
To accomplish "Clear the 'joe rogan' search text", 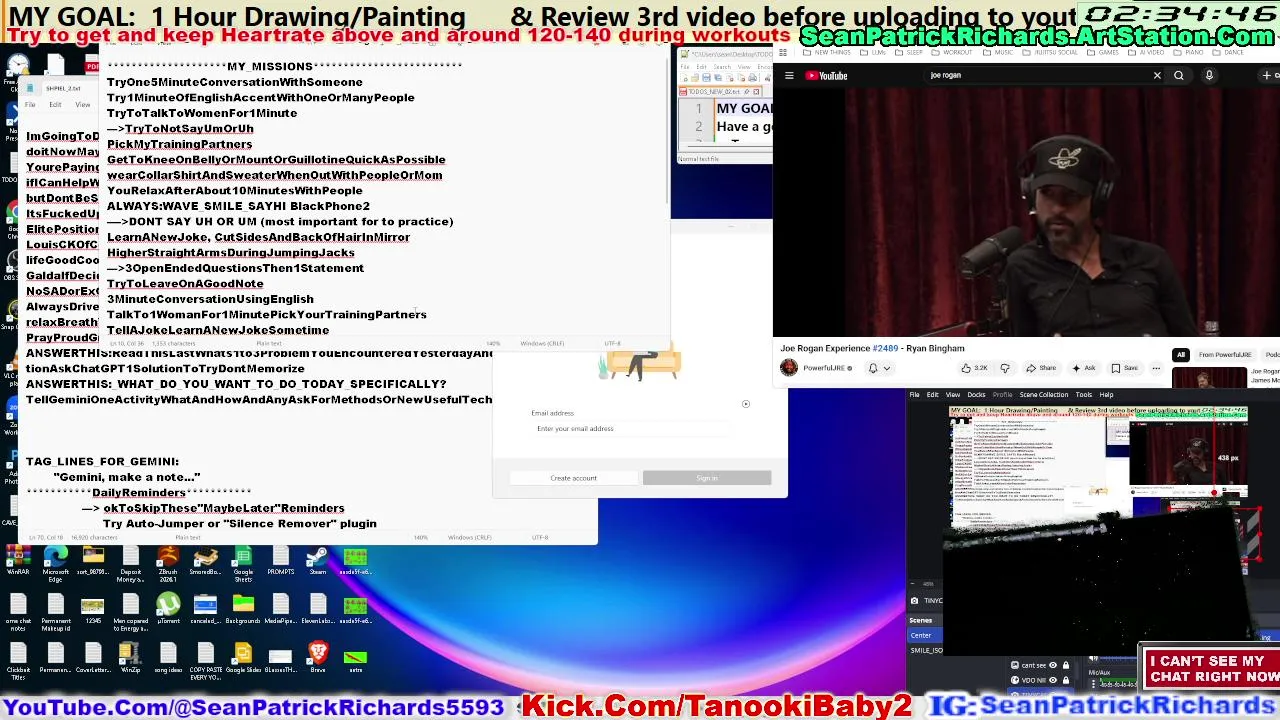I will tap(1157, 75).
